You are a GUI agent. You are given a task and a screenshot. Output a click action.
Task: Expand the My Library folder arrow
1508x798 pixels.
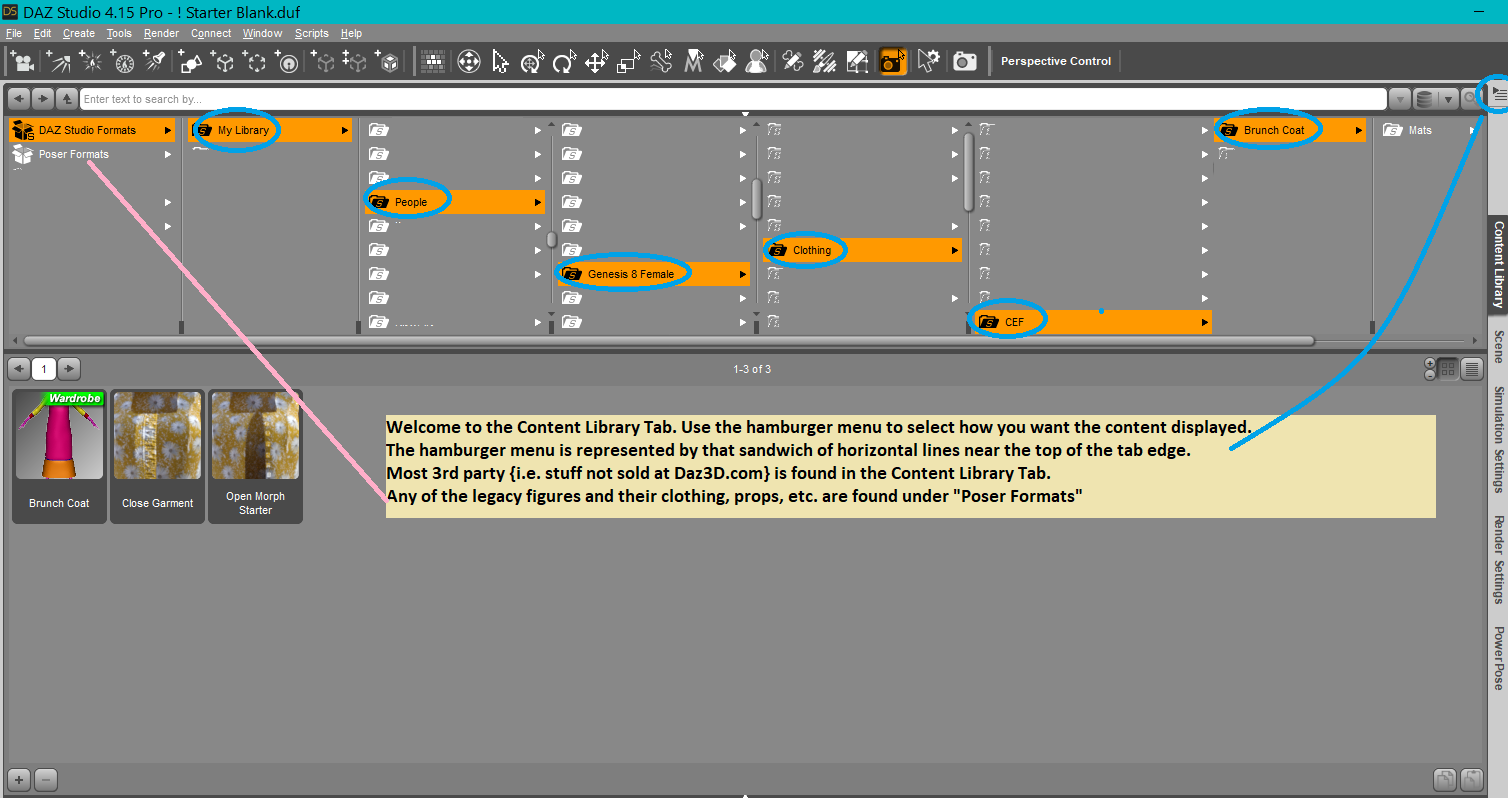pyautogui.click(x=345, y=130)
